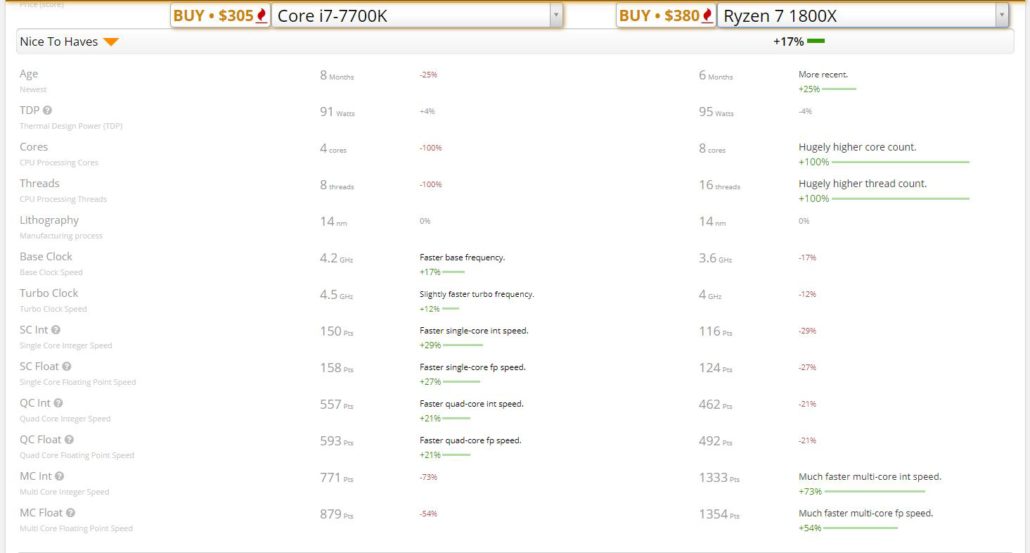Click the 95 Watts TDP value
The width and height of the screenshot is (1030, 553).
(716, 112)
